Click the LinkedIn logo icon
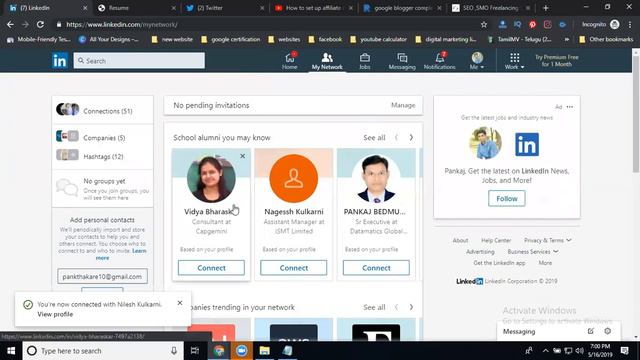Image resolution: width=640 pixels, height=360 pixels. [x=60, y=61]
